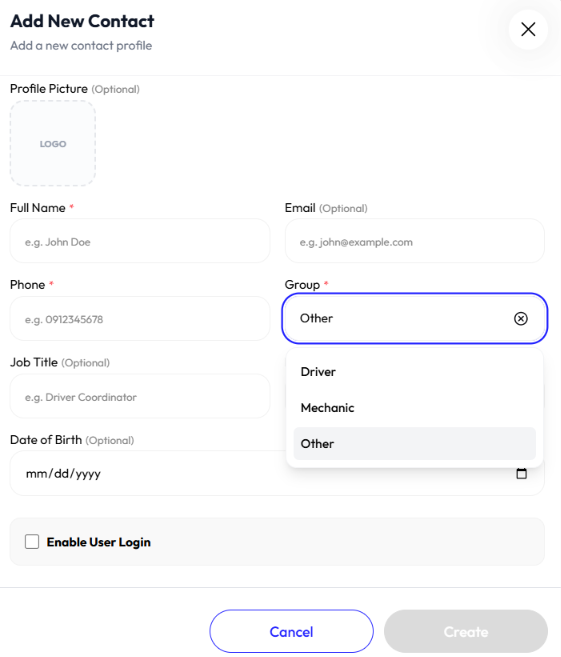
Task: Click the Group field label
Action: [x=302, y=285]
